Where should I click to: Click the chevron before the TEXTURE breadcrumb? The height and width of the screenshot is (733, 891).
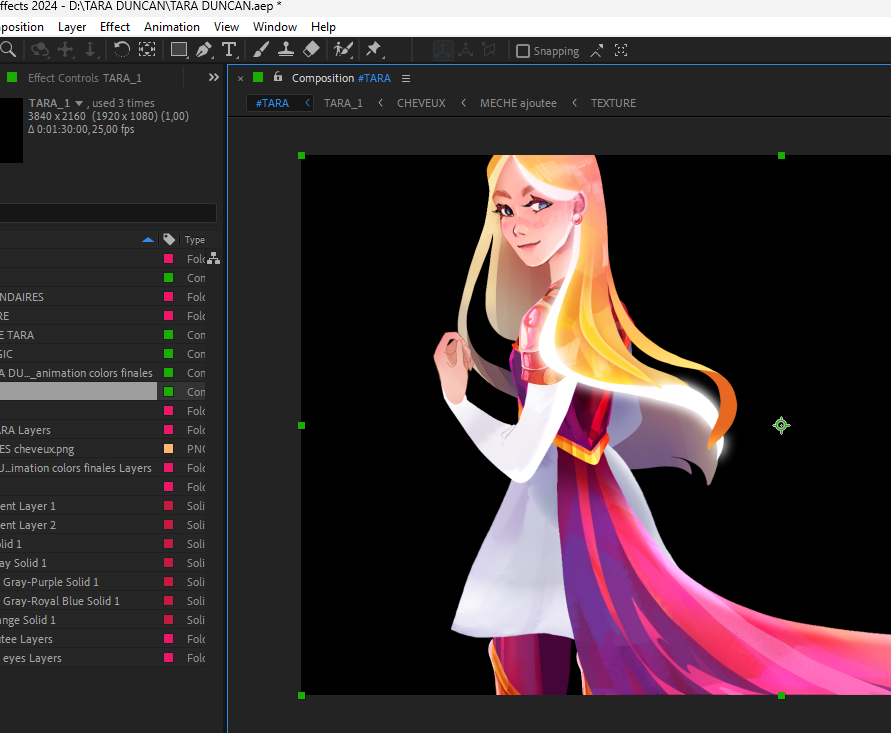click(x=574, y=103)
